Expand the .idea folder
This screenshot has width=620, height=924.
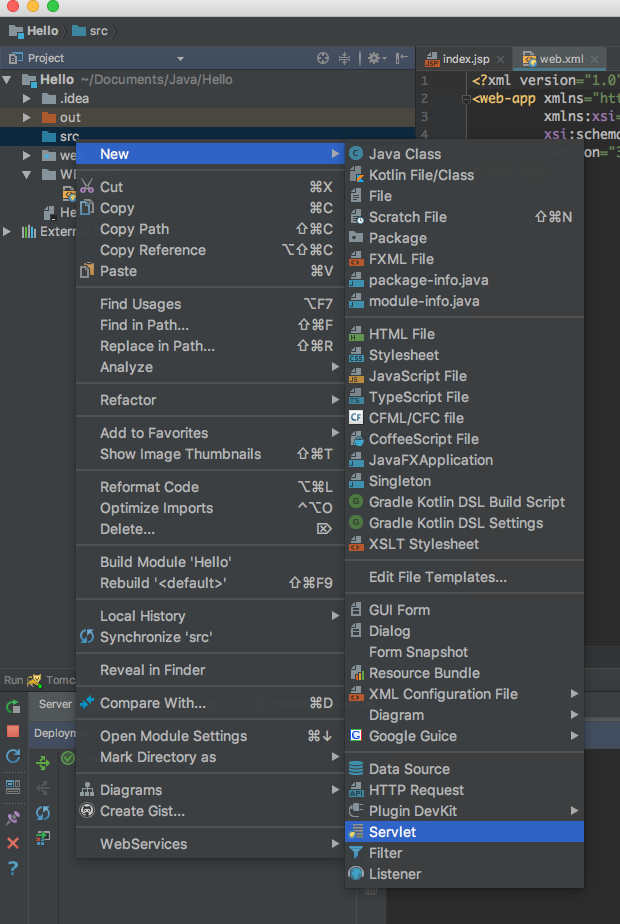pos(27,98)
